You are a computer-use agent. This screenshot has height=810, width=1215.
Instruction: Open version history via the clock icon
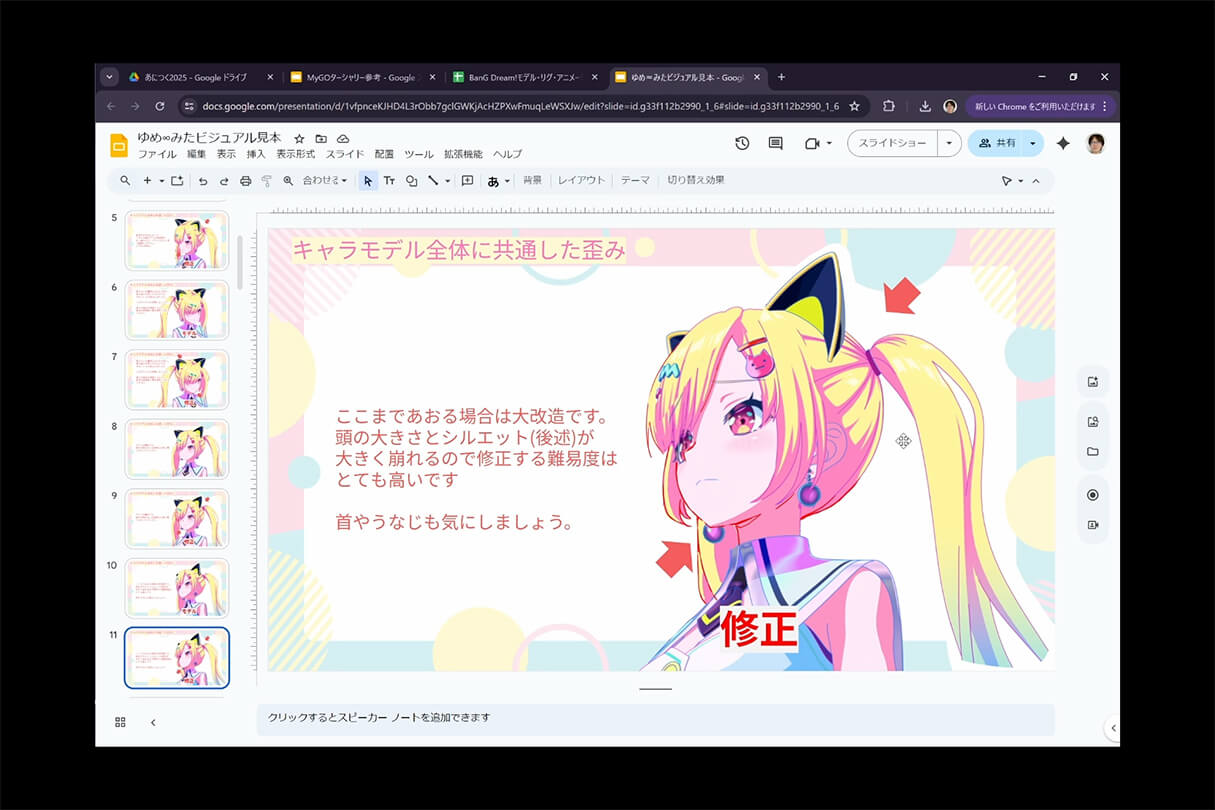click(x=741, y=143)
